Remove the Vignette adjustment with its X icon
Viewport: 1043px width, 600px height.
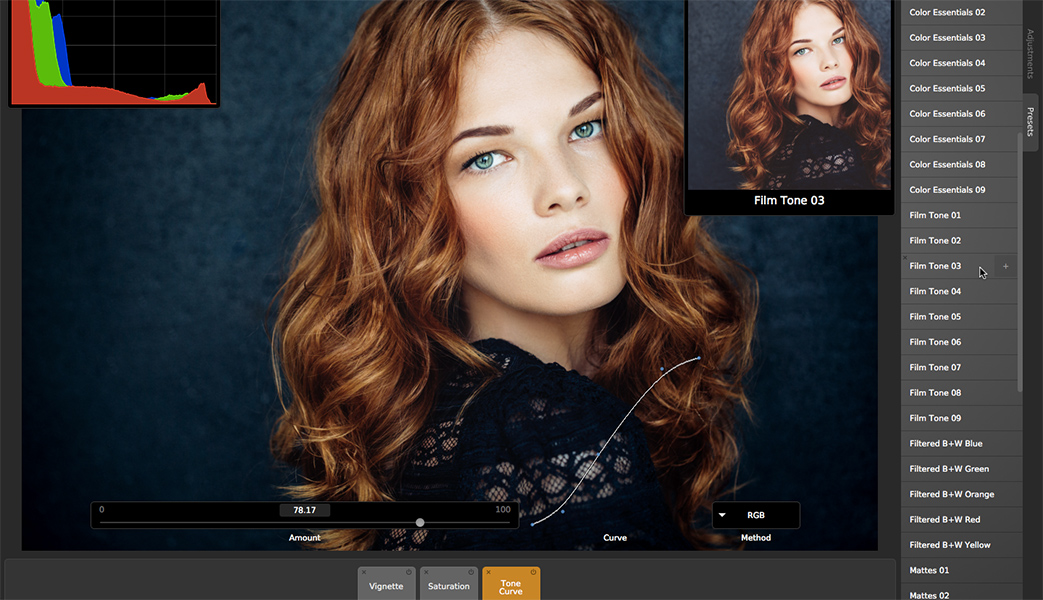pyautogui.click(x=364, y=572)
